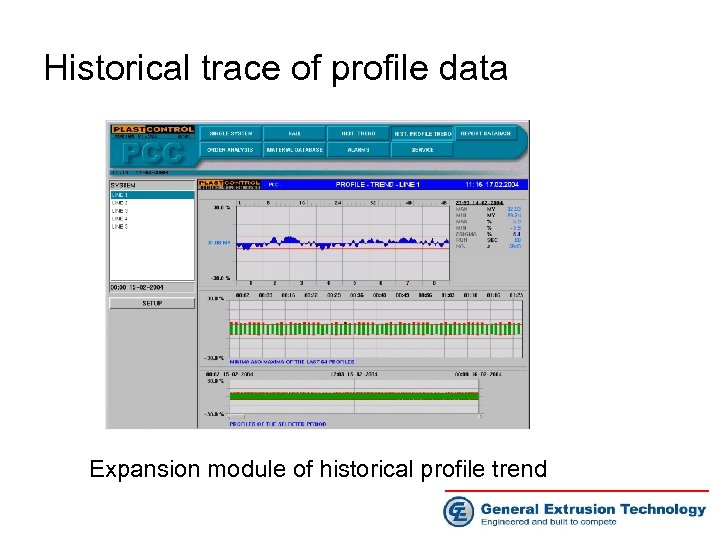Image resolution: width=720 pixels, height=540 pixels.
Task: Click the 2SIGMA statistics row
Action: pyautogui.click(x=488, y=234)
